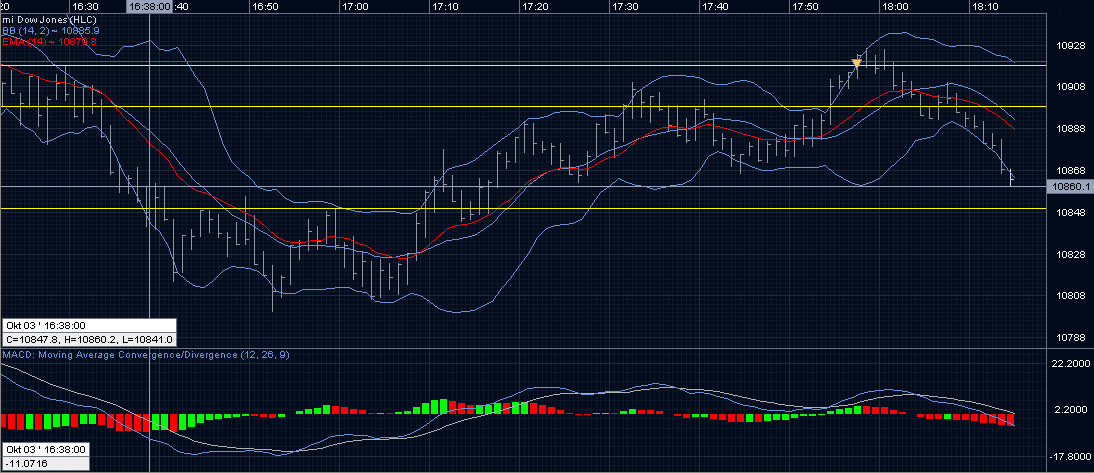The image size is (1094, 473).
Task: Click the 10808 price axis label
Action: point(1070,296)
